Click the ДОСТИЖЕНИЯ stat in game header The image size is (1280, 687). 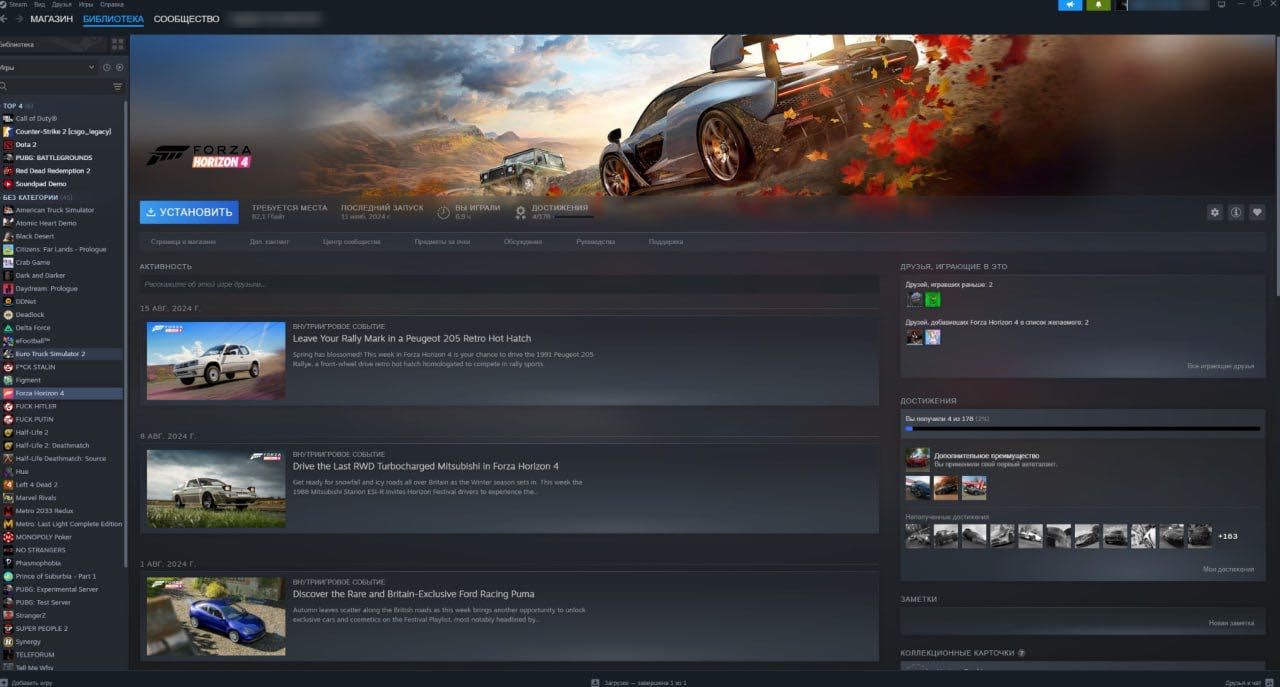pos(553,211)
